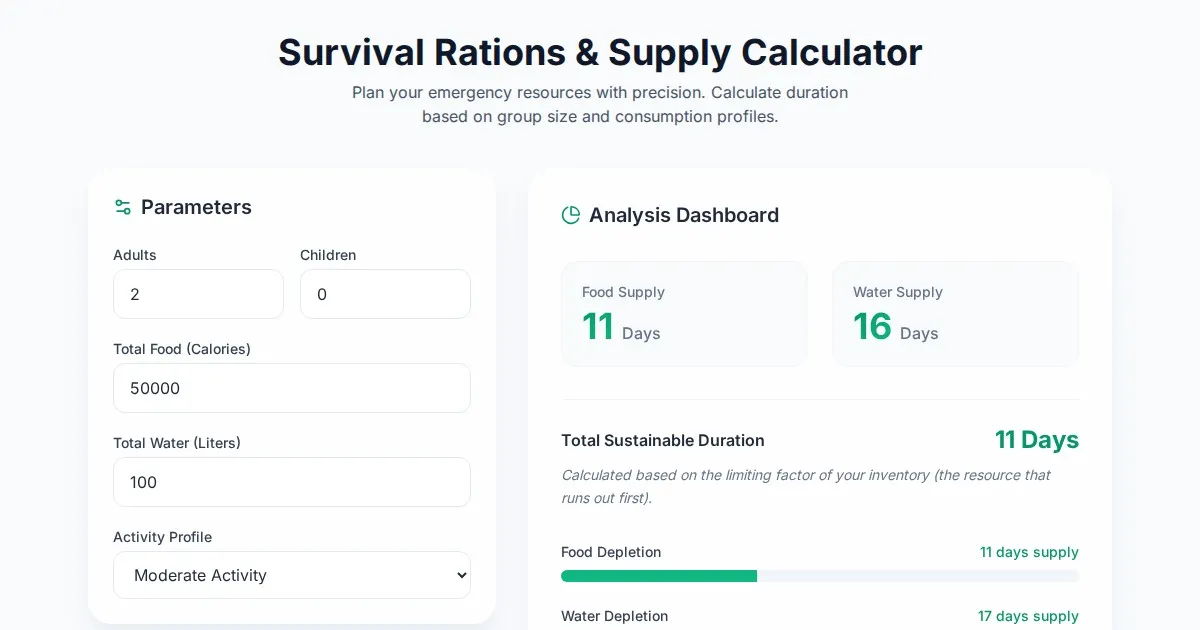Screen dimensions: 1200x630
Task: Open the Activity Profile dropdown
Action: [291, 575]
